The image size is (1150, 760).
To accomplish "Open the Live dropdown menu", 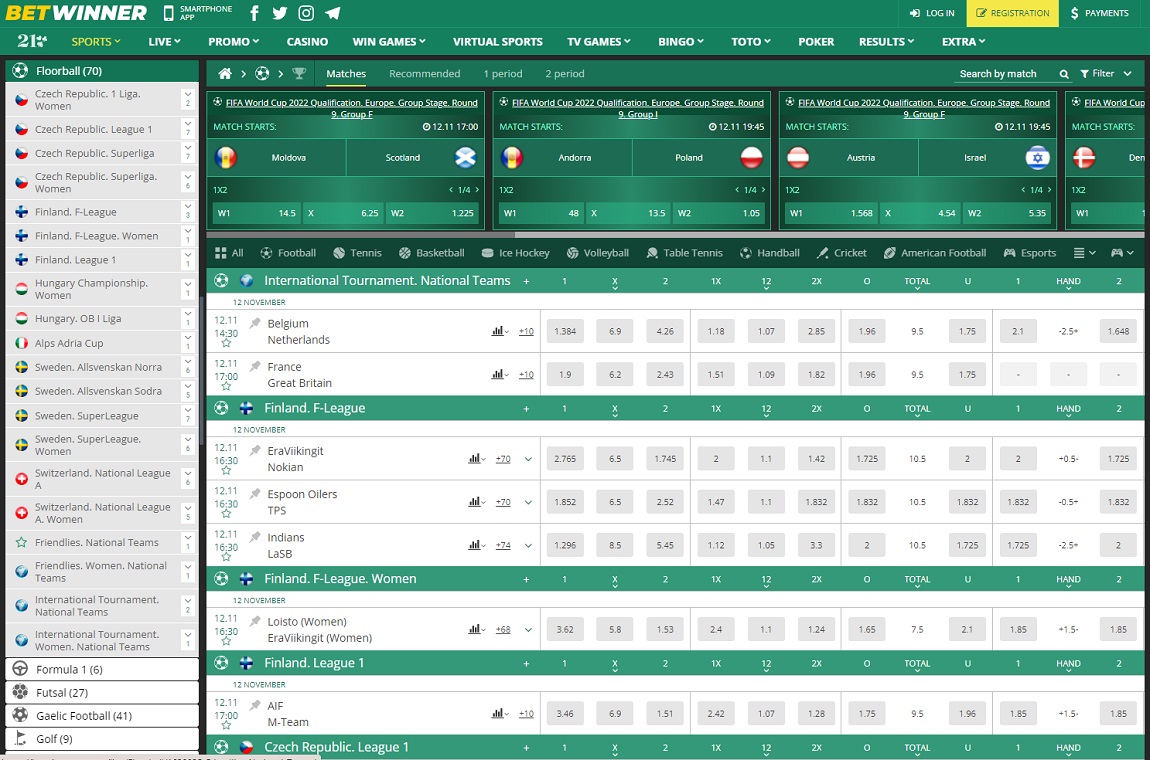I will tap(164, 42).
